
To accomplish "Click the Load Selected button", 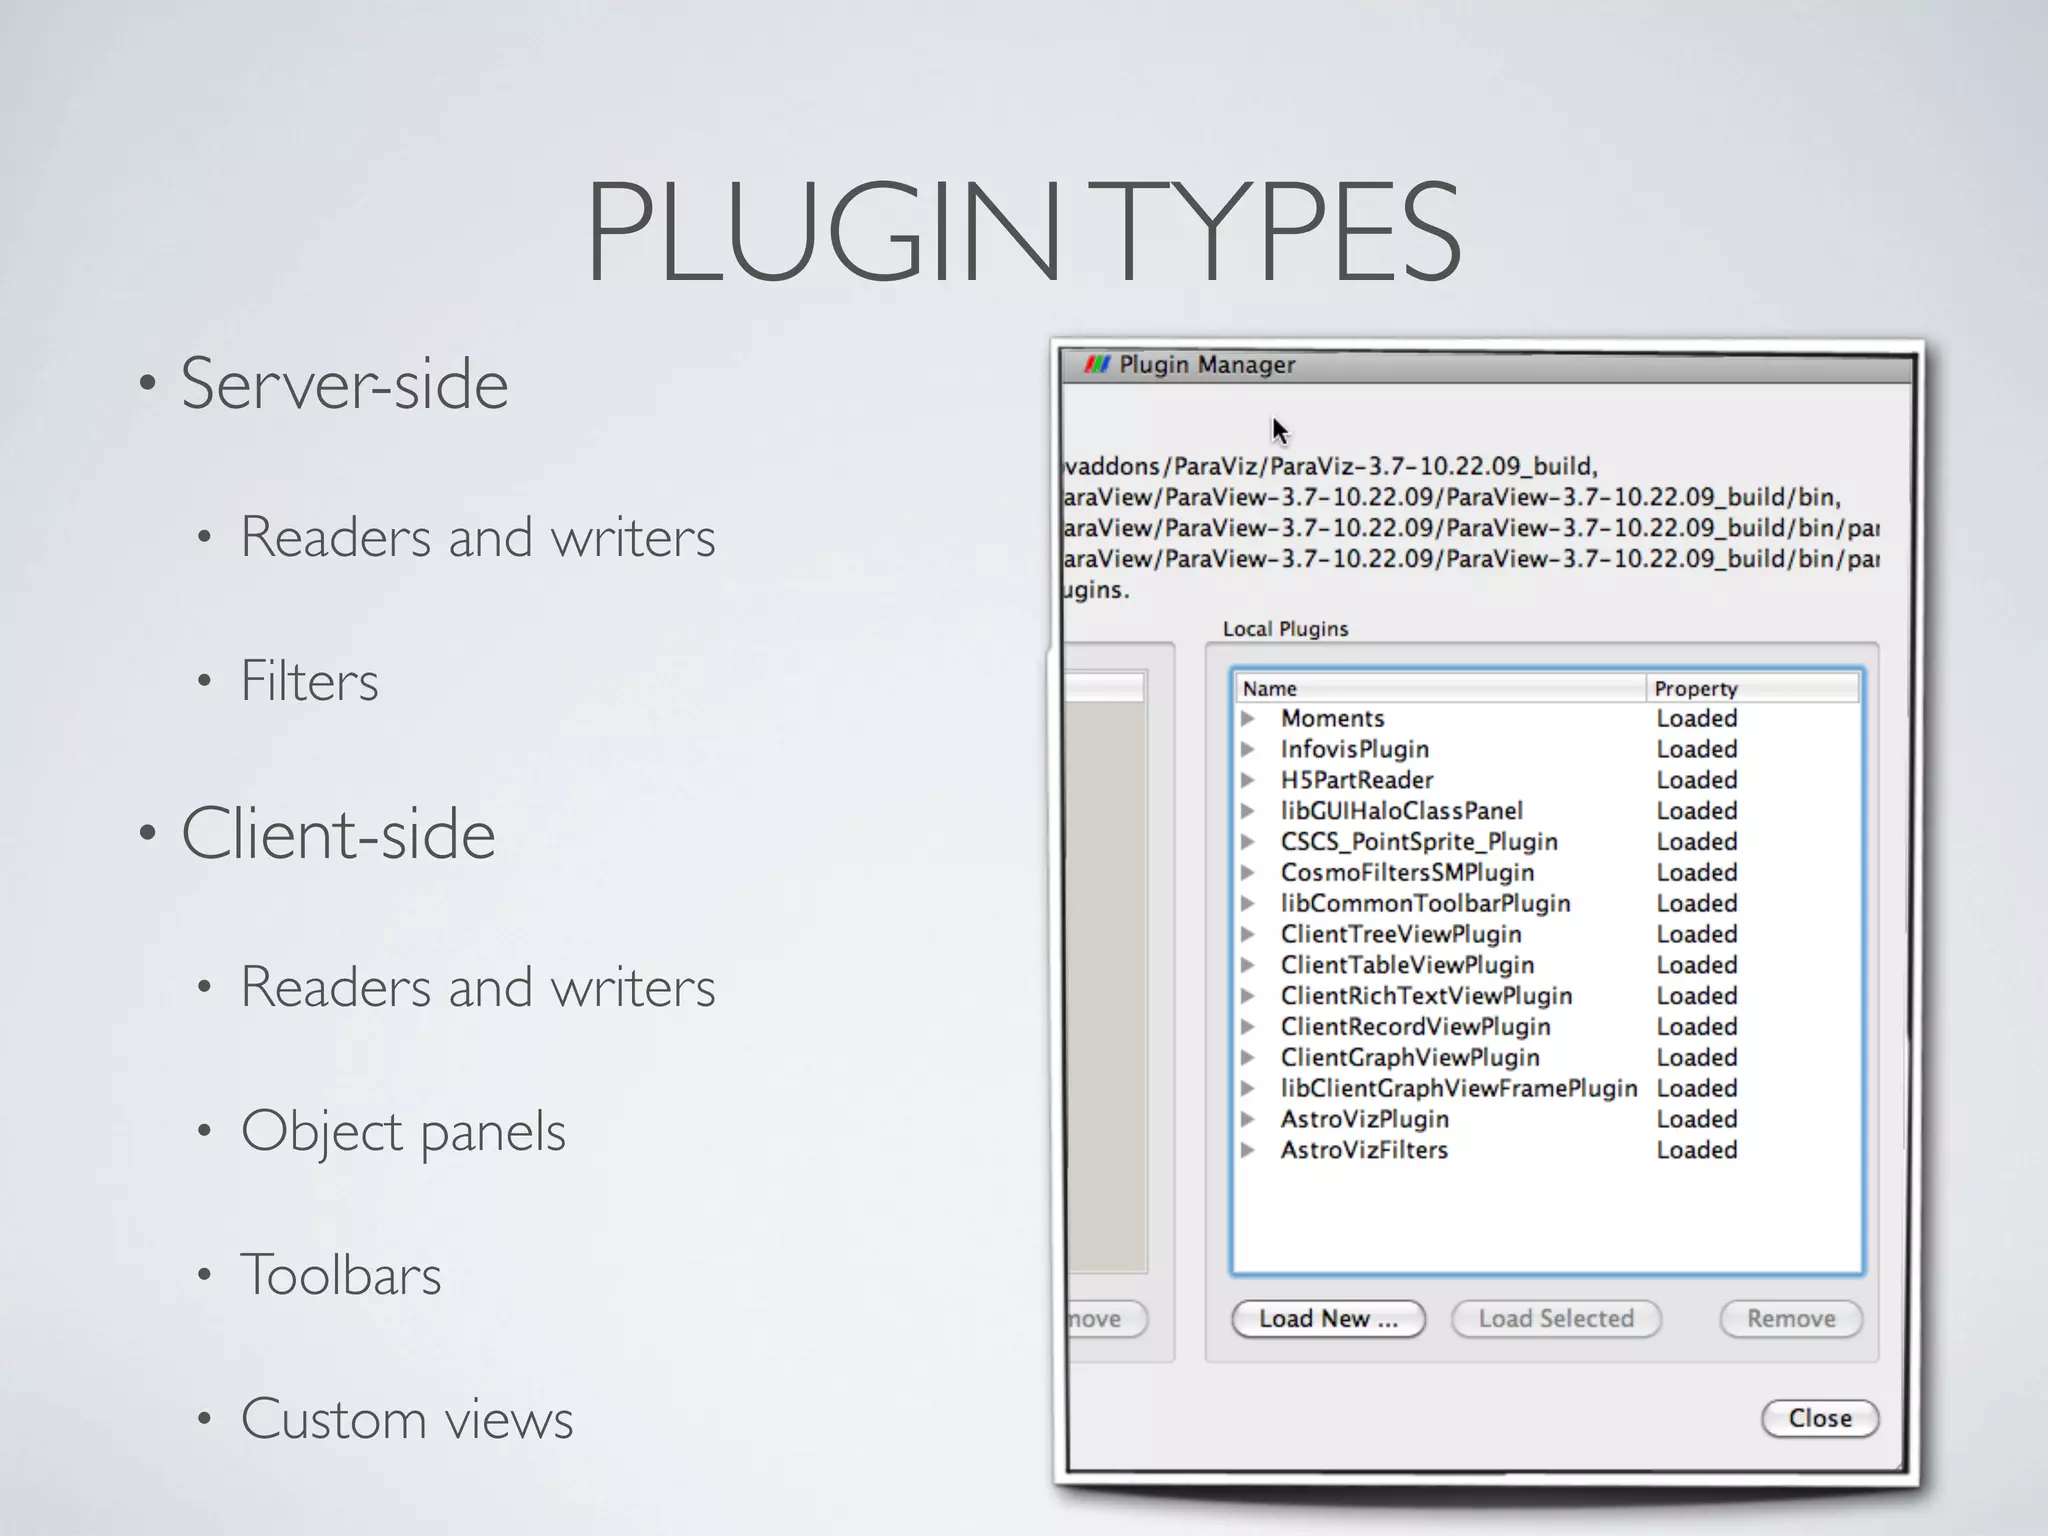I will [1556, 1319].
